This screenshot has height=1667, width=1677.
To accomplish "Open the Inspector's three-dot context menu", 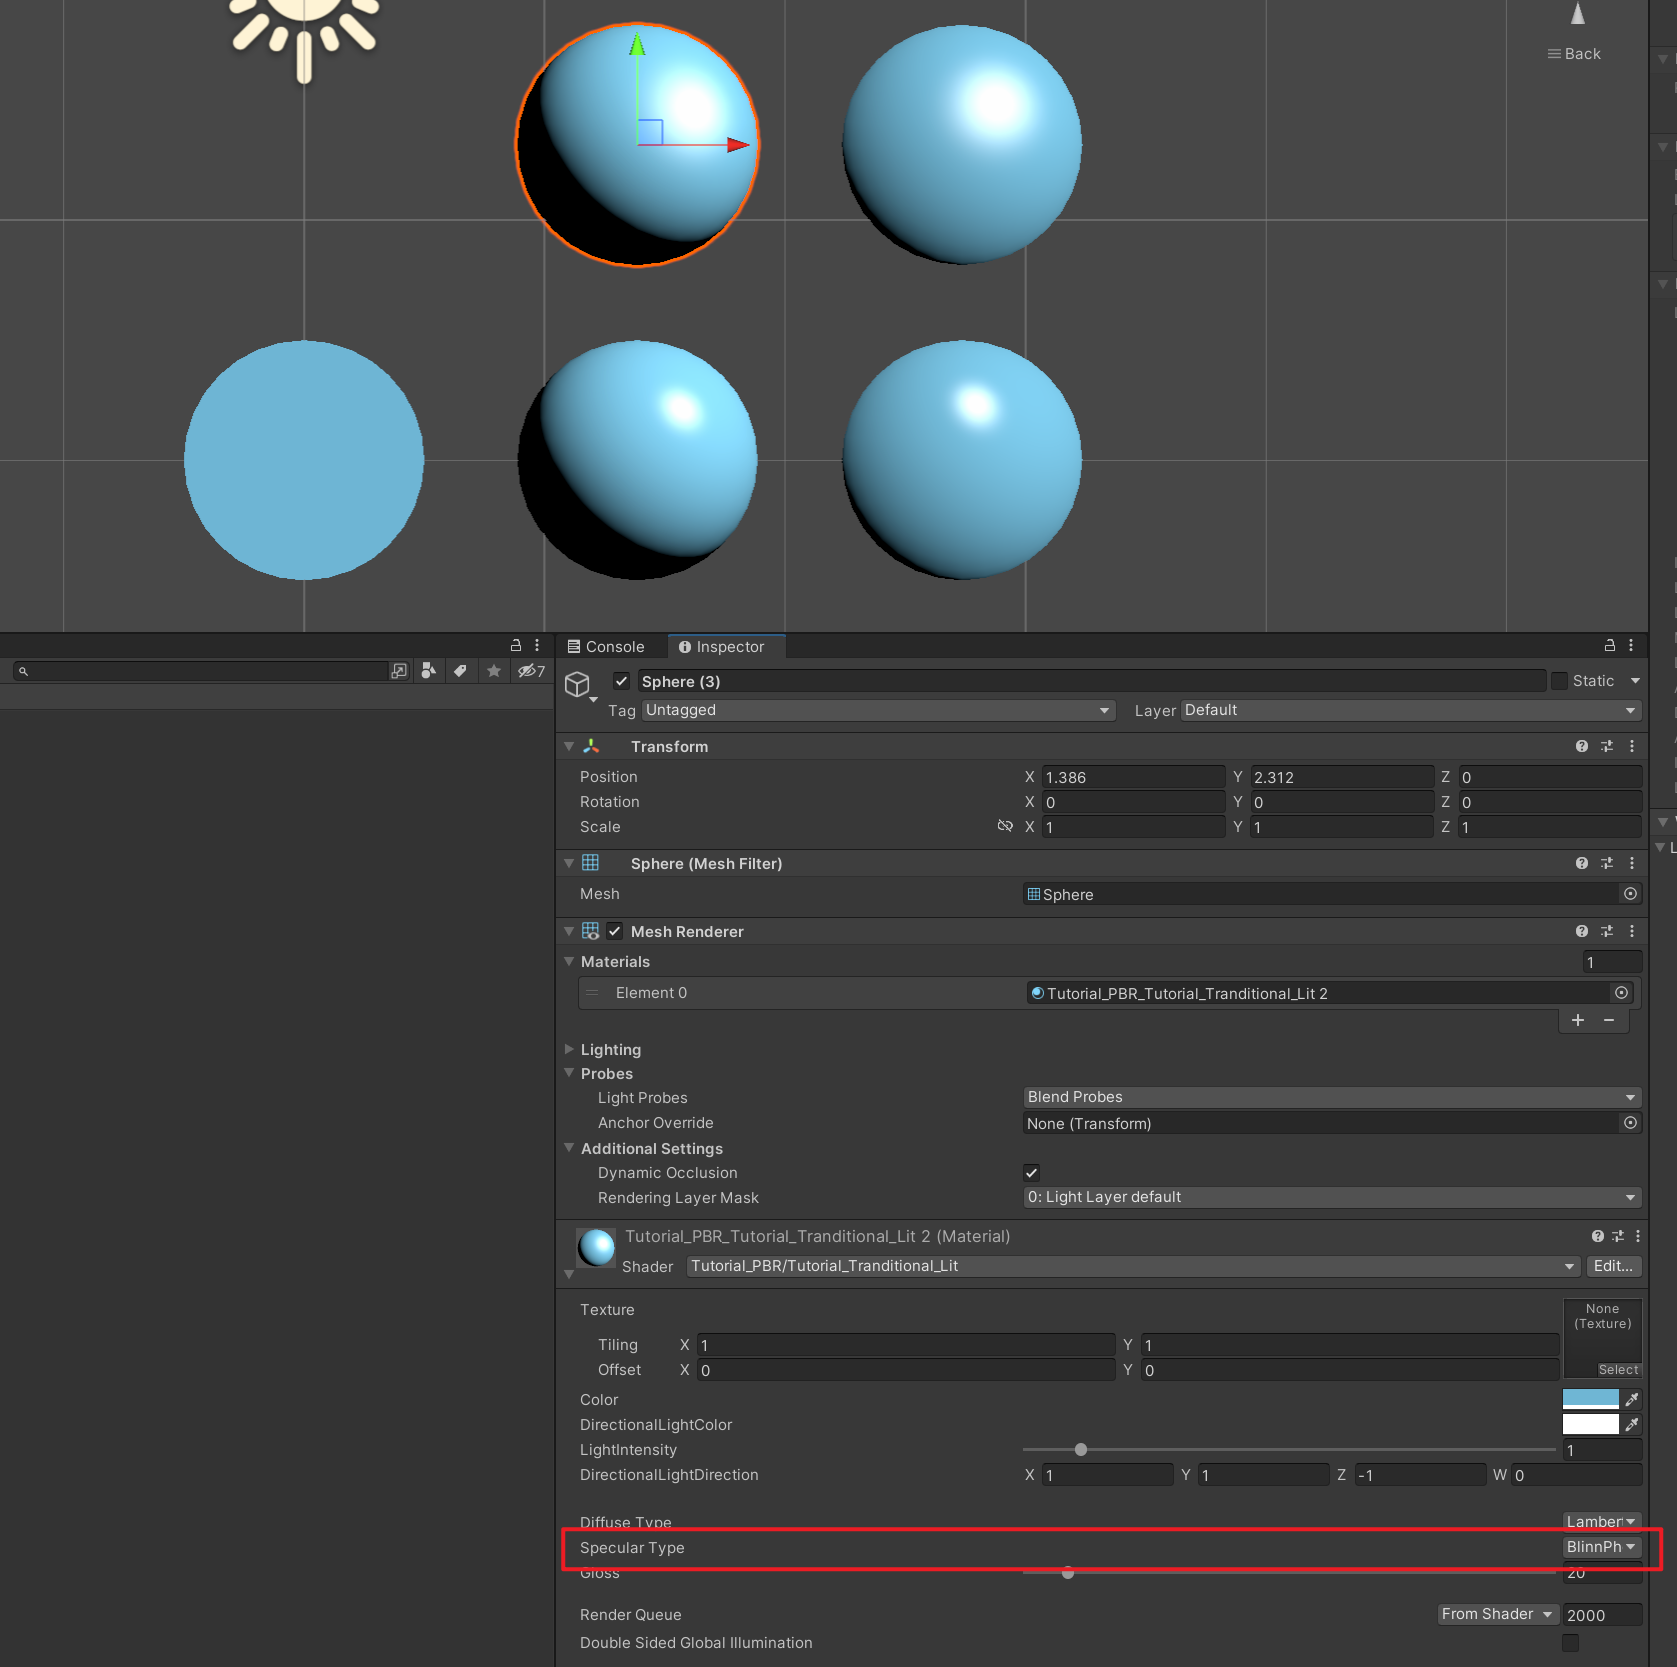I will (x=1632, y=645).
